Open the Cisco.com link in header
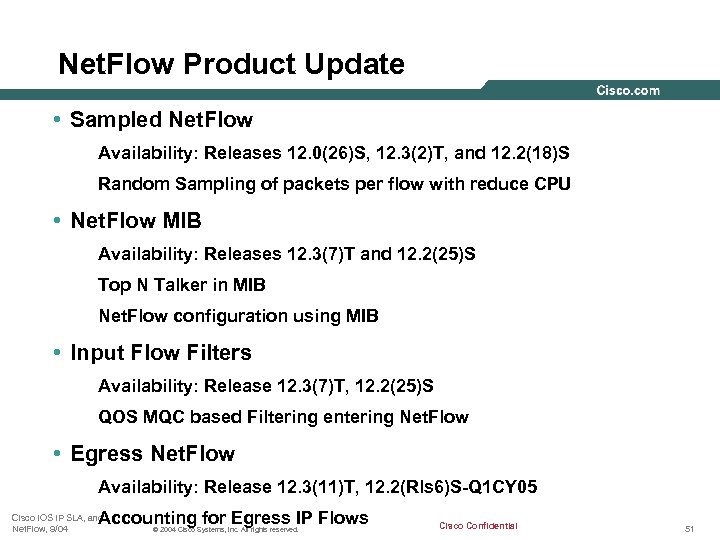 [x=628, y=91]
